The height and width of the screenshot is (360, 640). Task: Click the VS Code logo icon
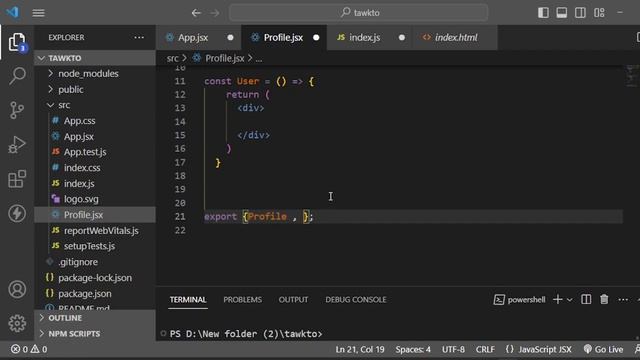12,12
